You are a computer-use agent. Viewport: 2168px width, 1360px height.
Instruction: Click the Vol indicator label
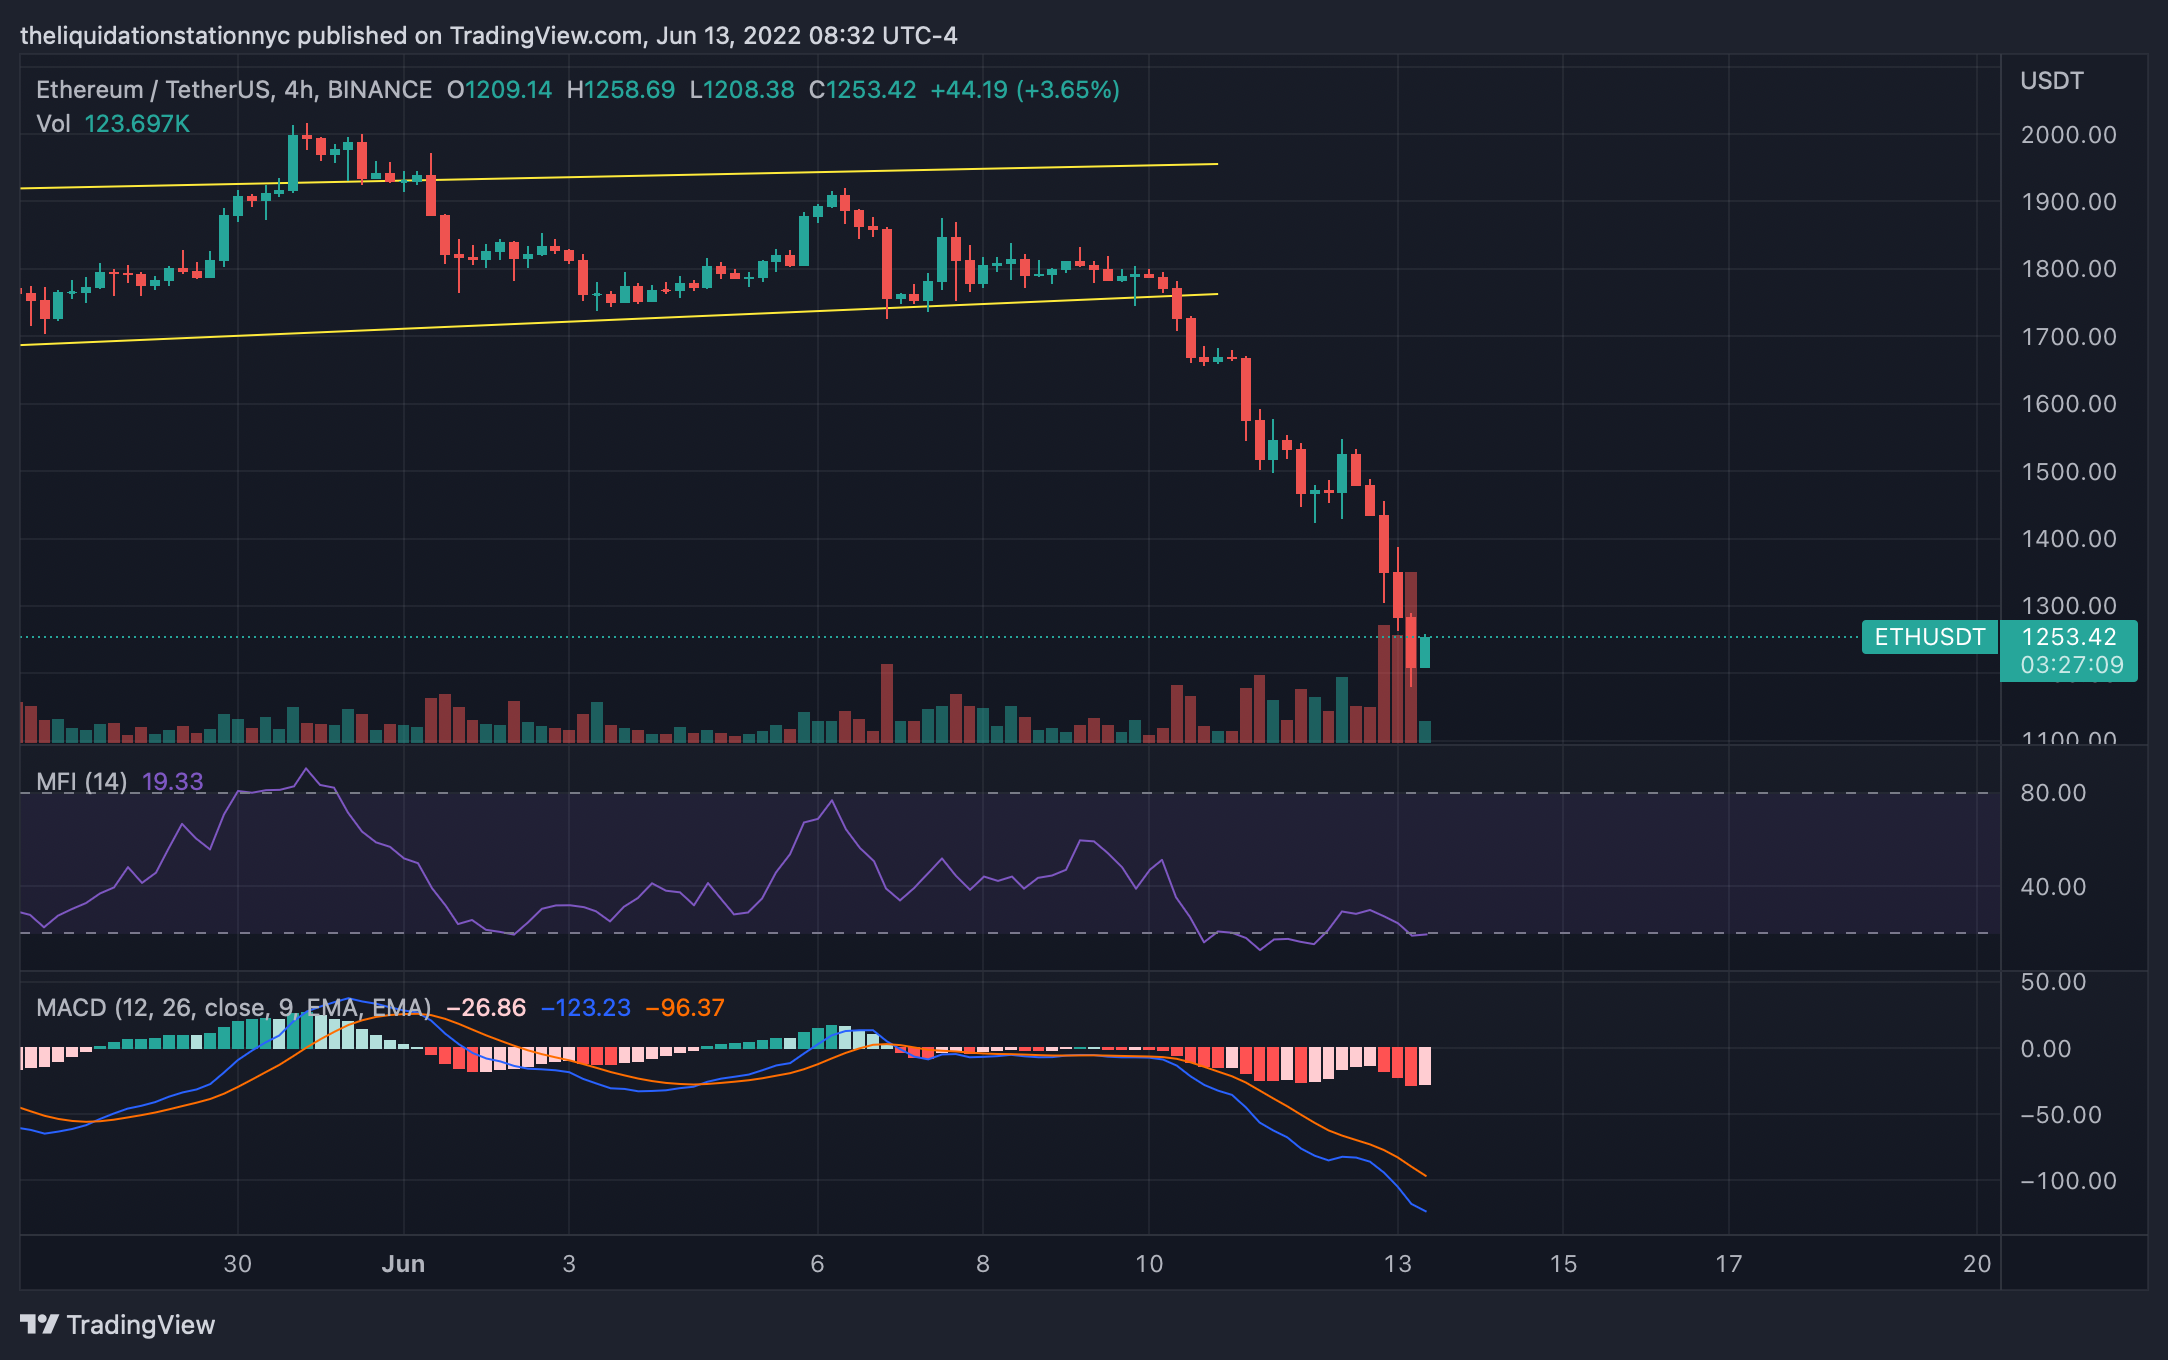53,124
